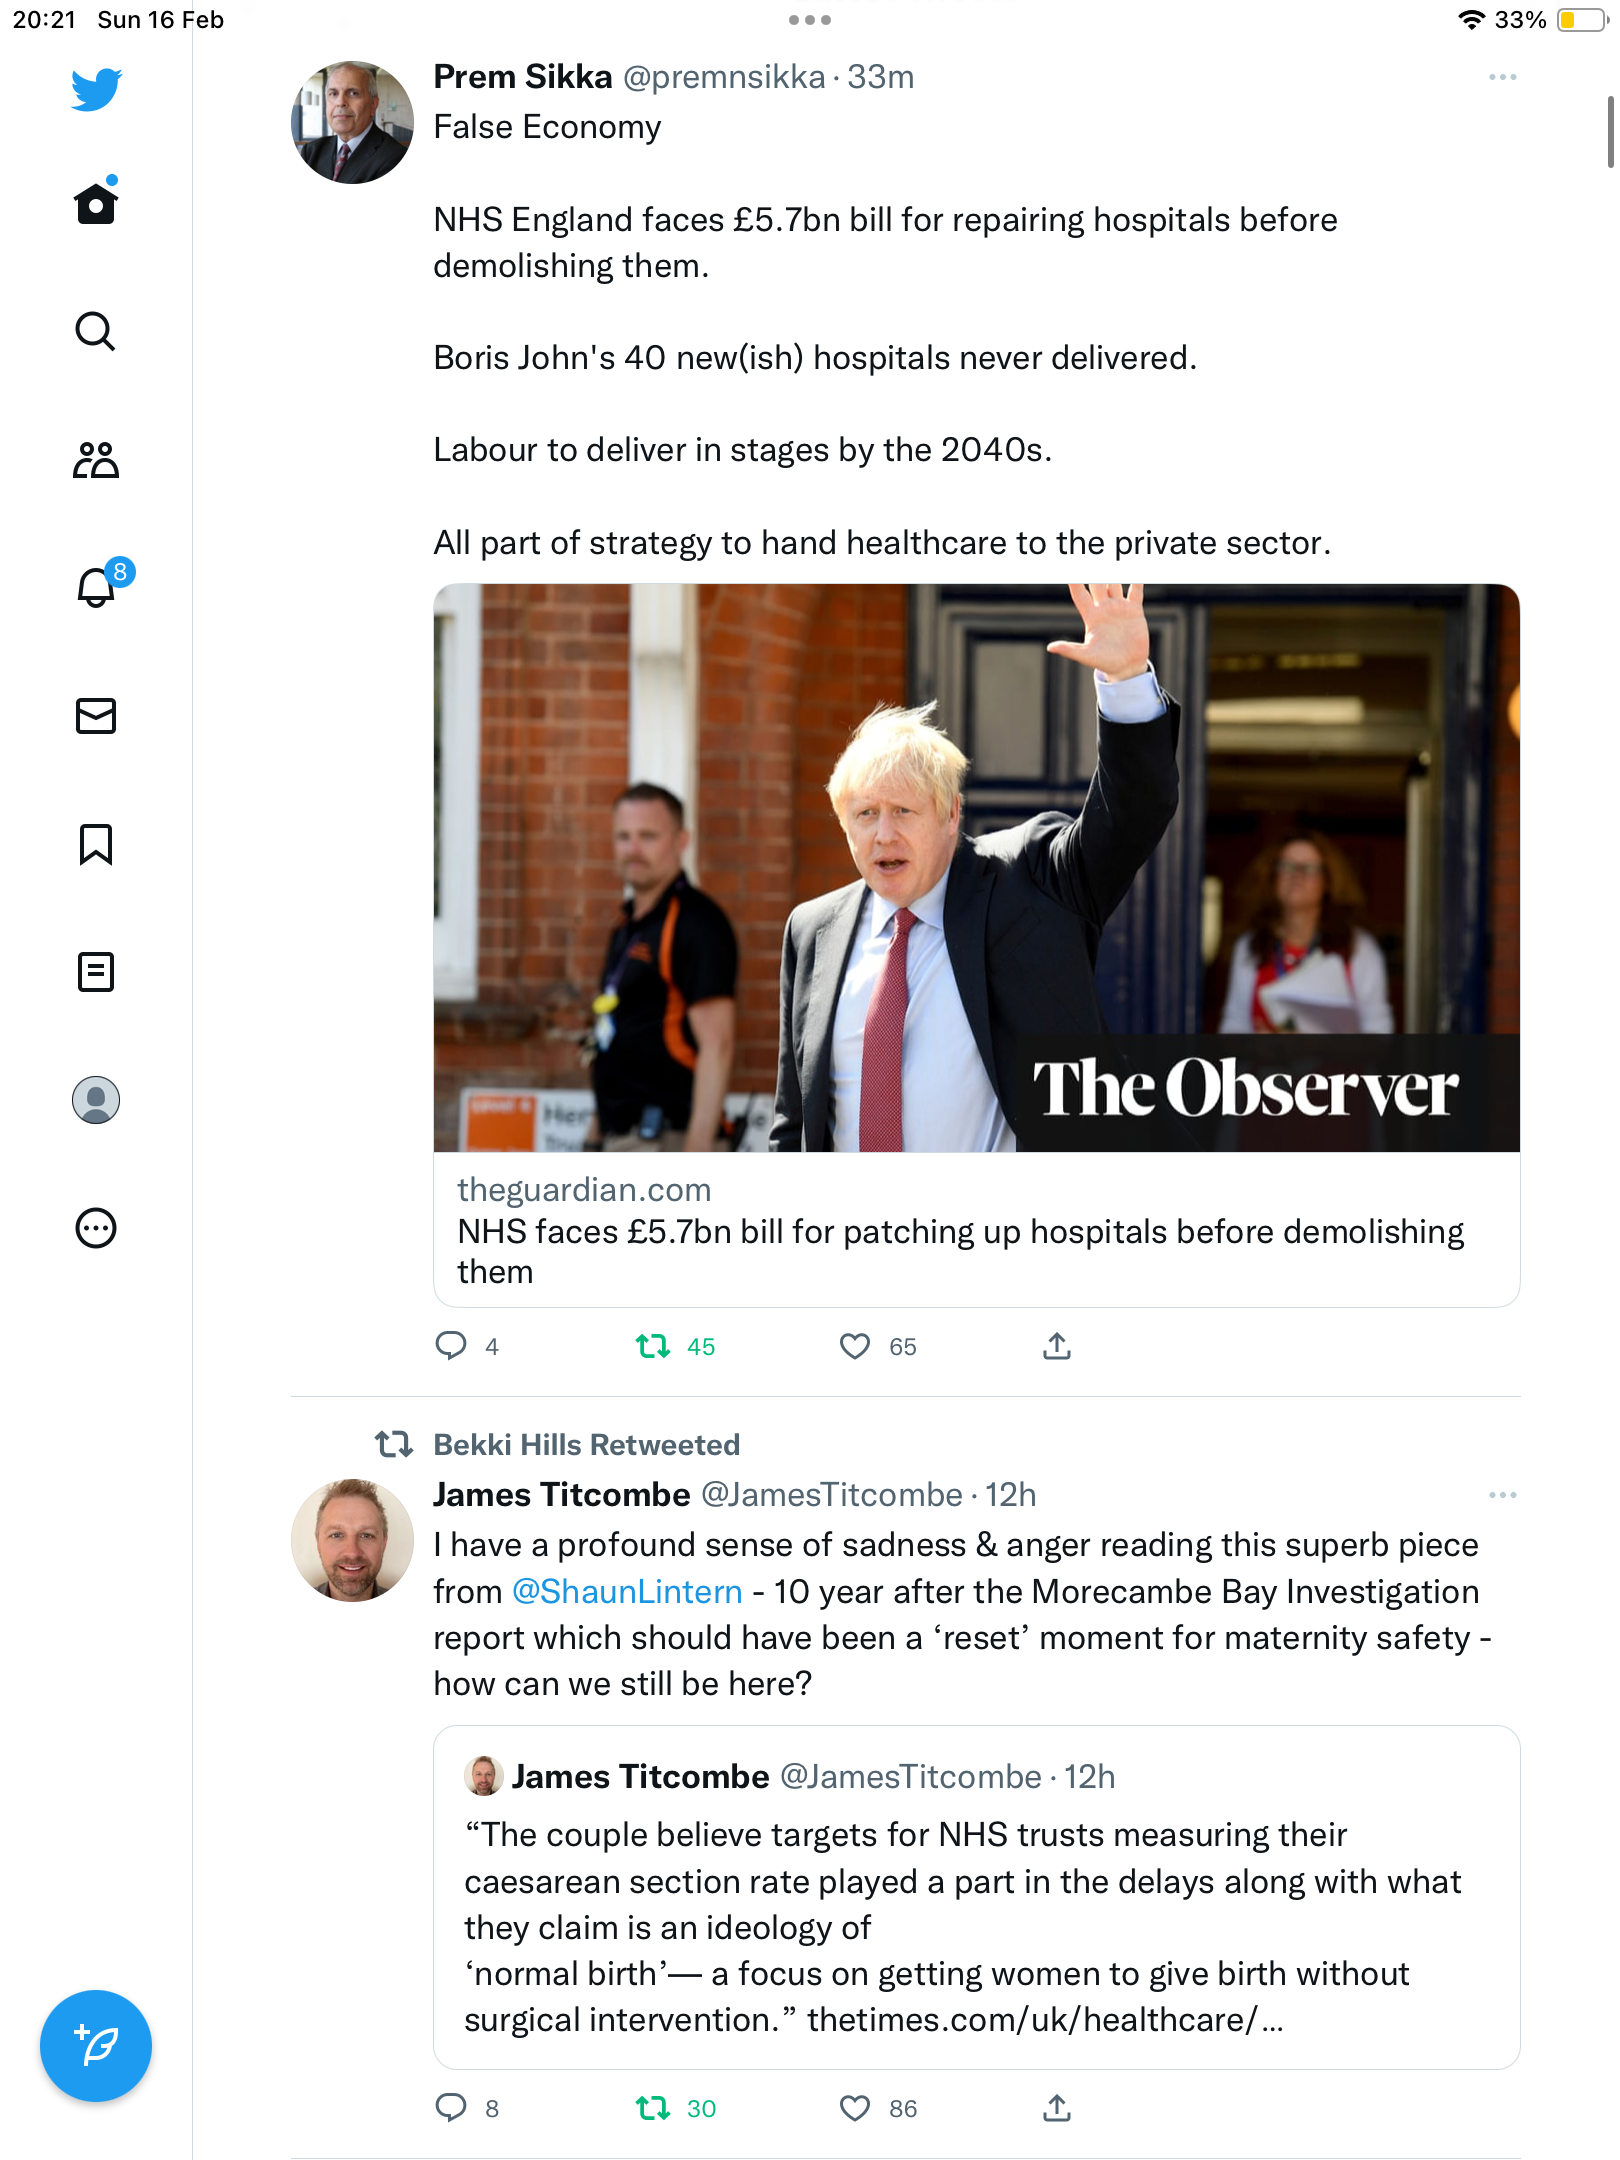Open the three-dot multitasking menu at top
Image resolution: width=1620 pixels, height=2160 pixels.
810,20
